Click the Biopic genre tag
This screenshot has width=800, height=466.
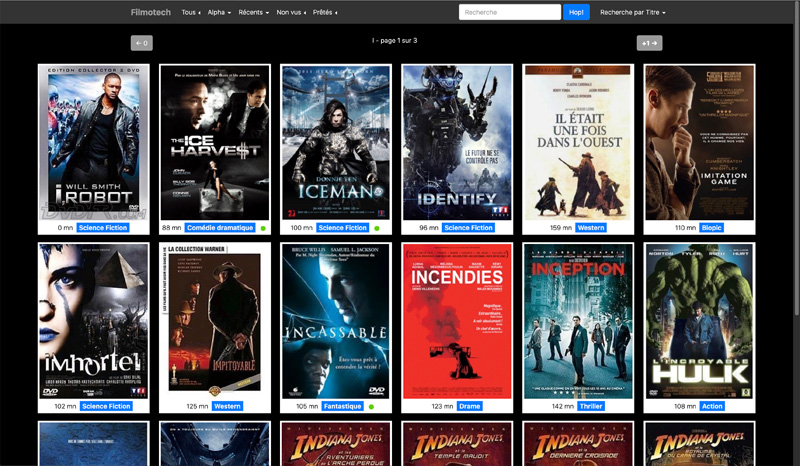point(712,228)
